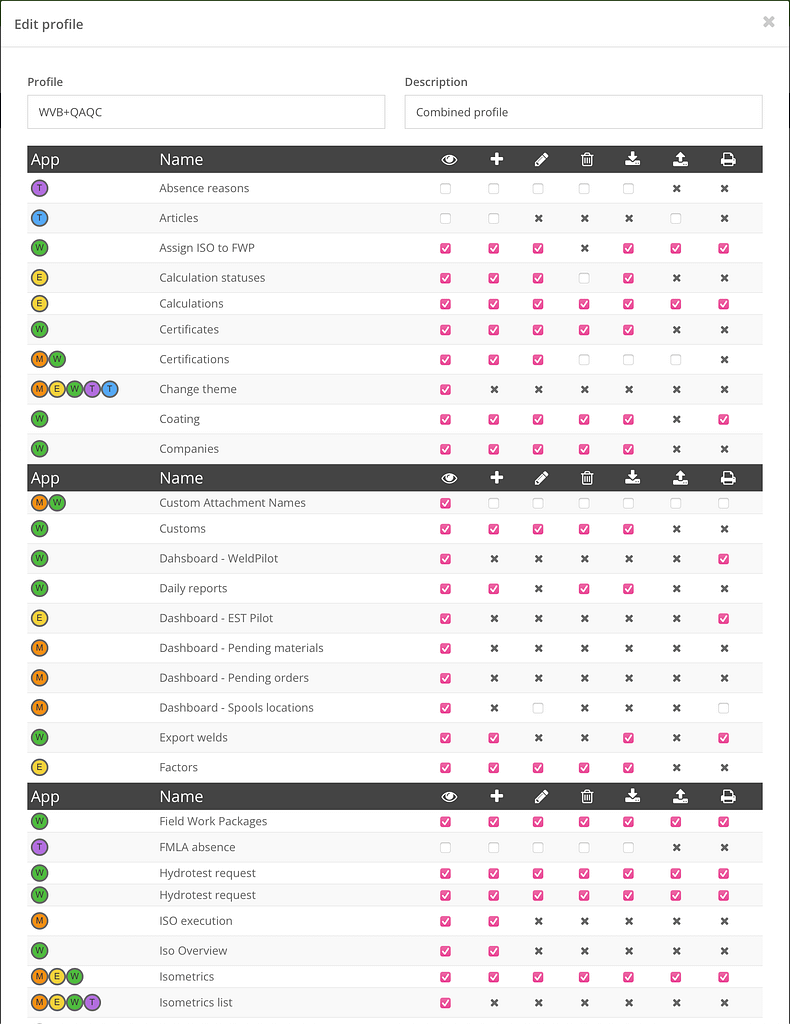This screenshot has height=1024, width=790.
Task: Close the Edit profile dialog
Action: (x=769, y=22)
